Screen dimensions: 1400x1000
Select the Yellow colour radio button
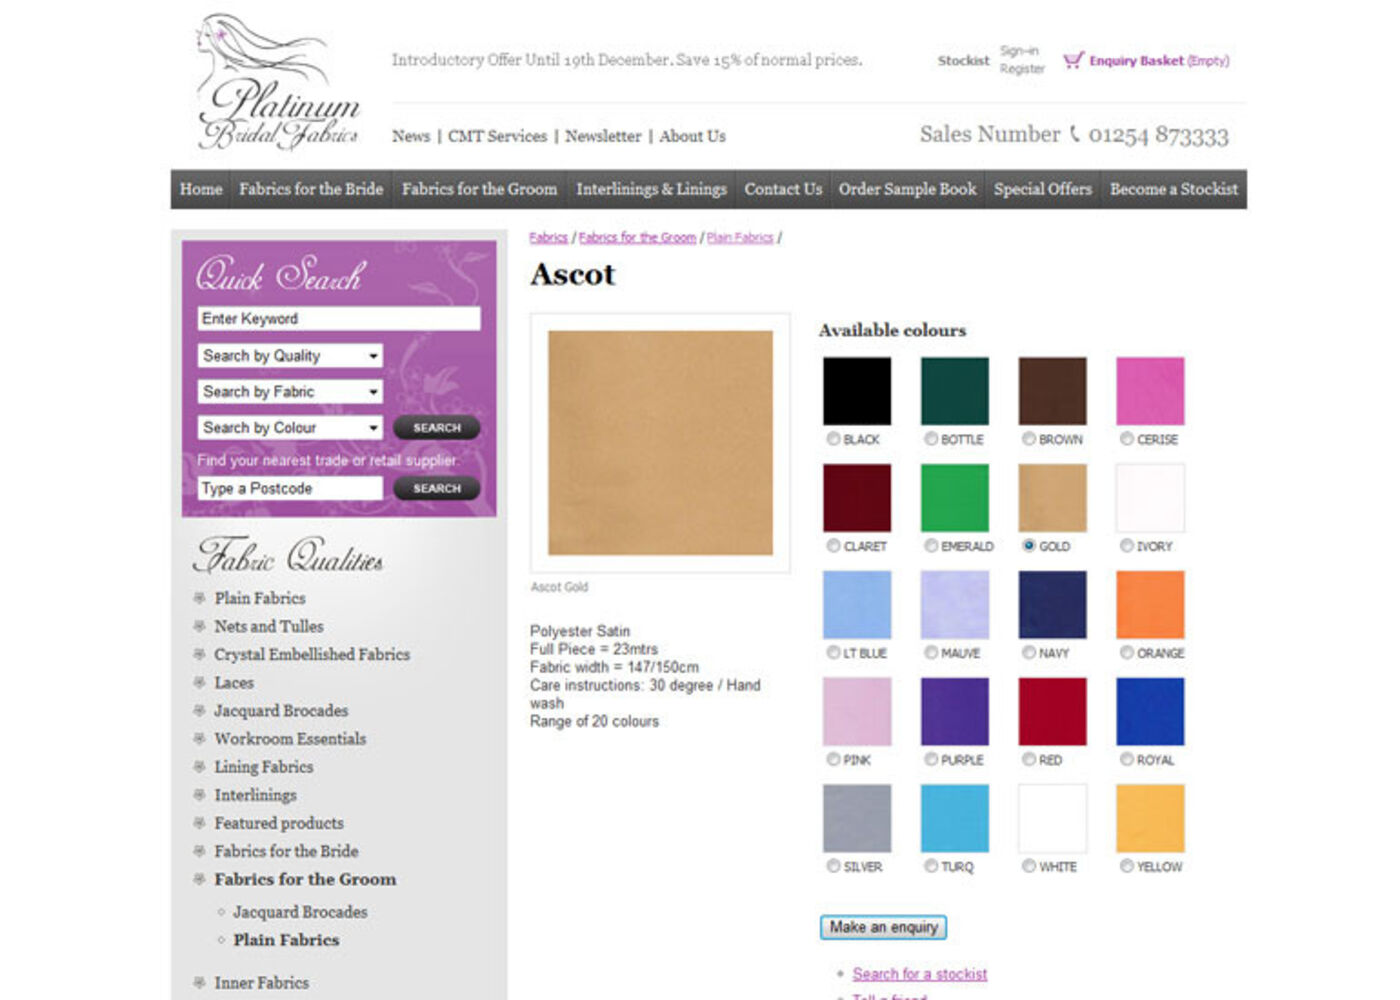tap(1126, 866)
